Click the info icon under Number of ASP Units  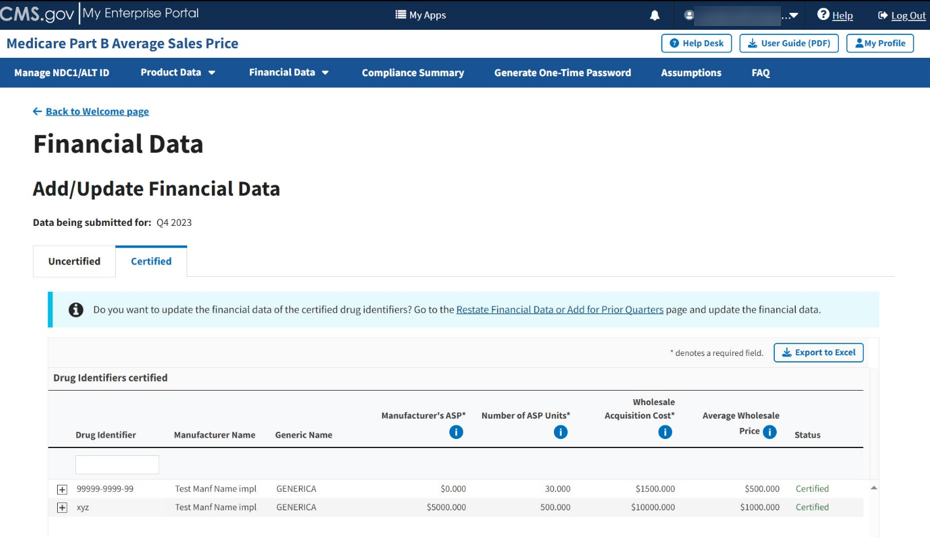coord(560,432)
